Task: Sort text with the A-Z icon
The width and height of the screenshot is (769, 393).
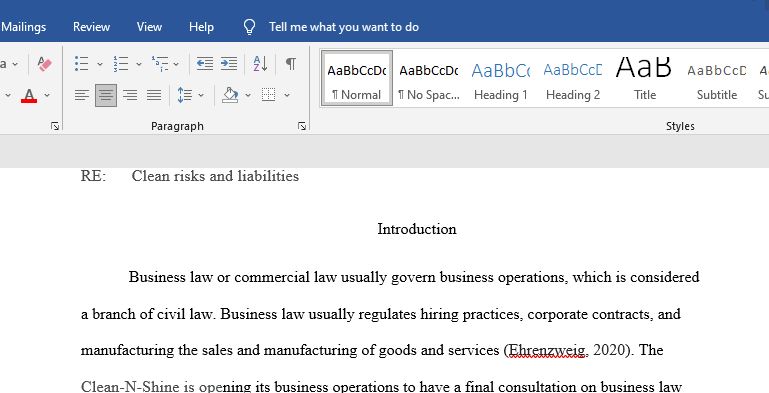Action: pos(260,64)
